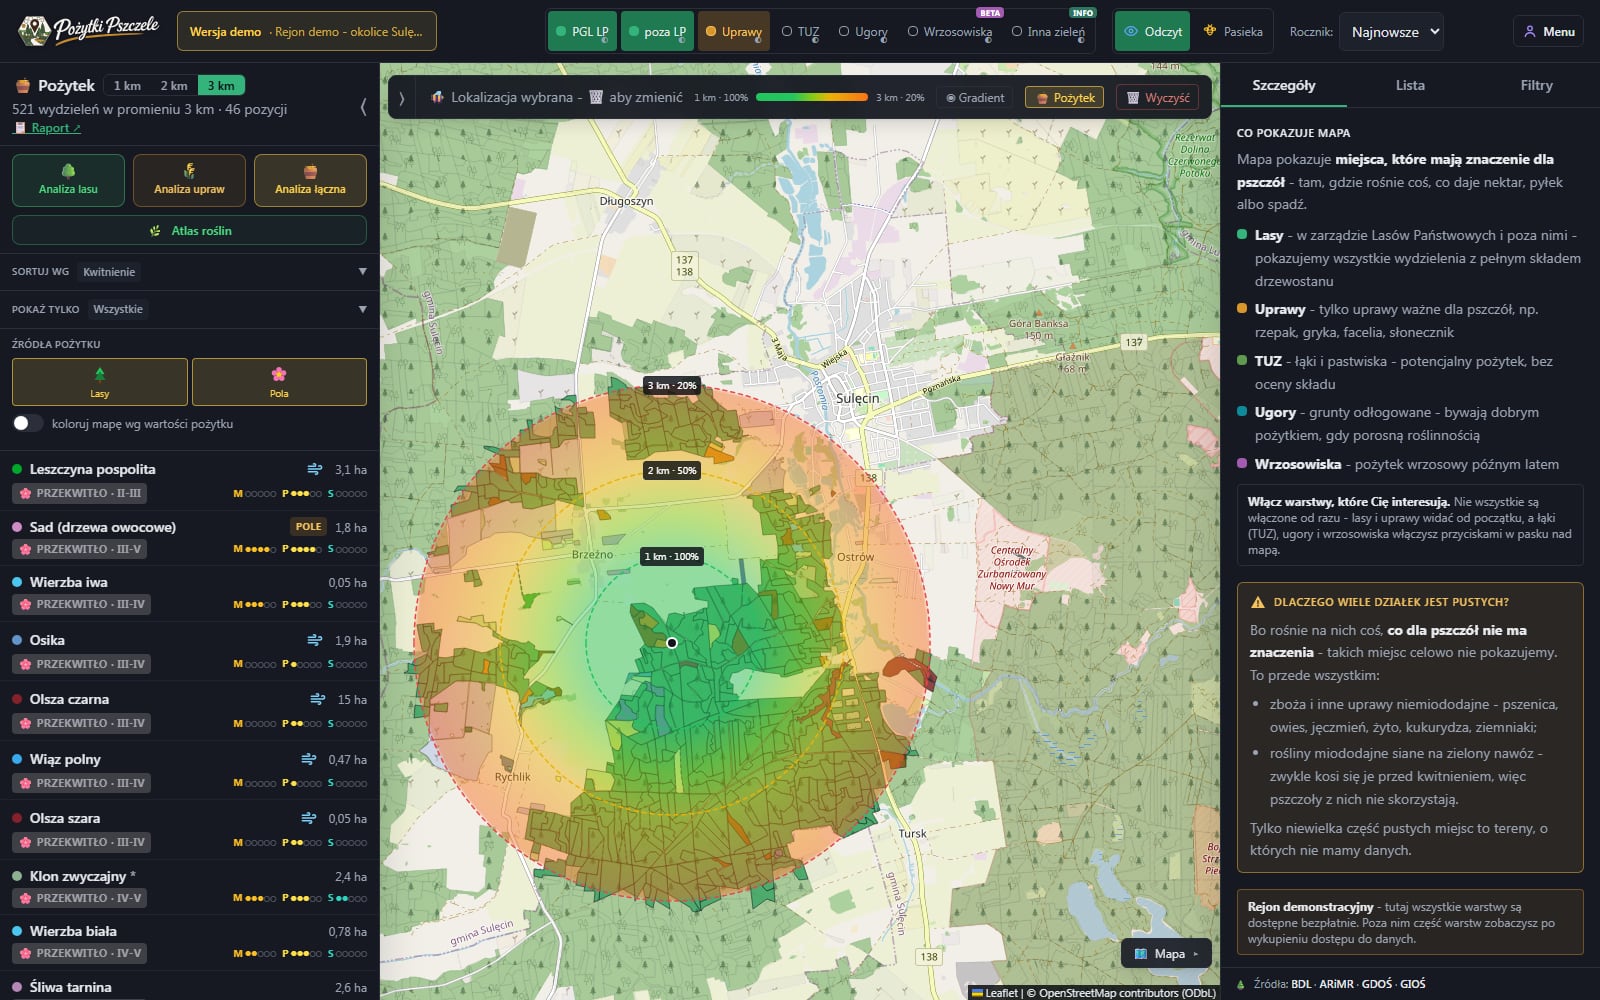Click wind icon in Olsza czarna row
1600x1000 pixels.
pyautogui.click(x=318, y=699)
